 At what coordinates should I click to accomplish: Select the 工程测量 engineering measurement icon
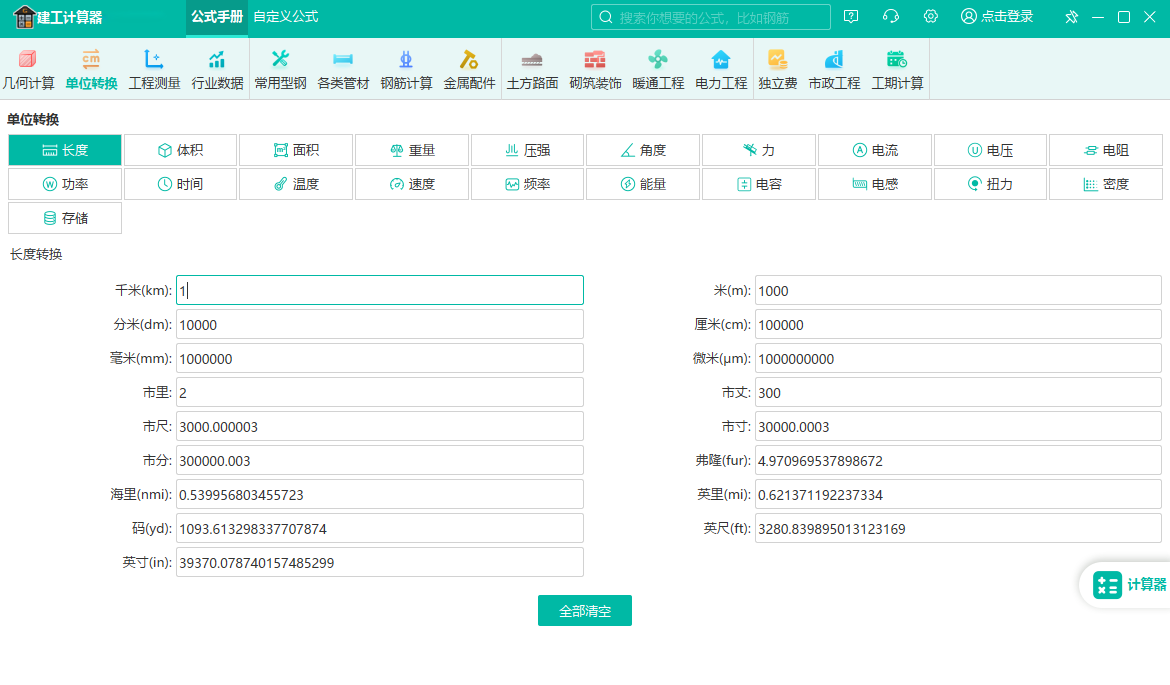click(154, 70)
